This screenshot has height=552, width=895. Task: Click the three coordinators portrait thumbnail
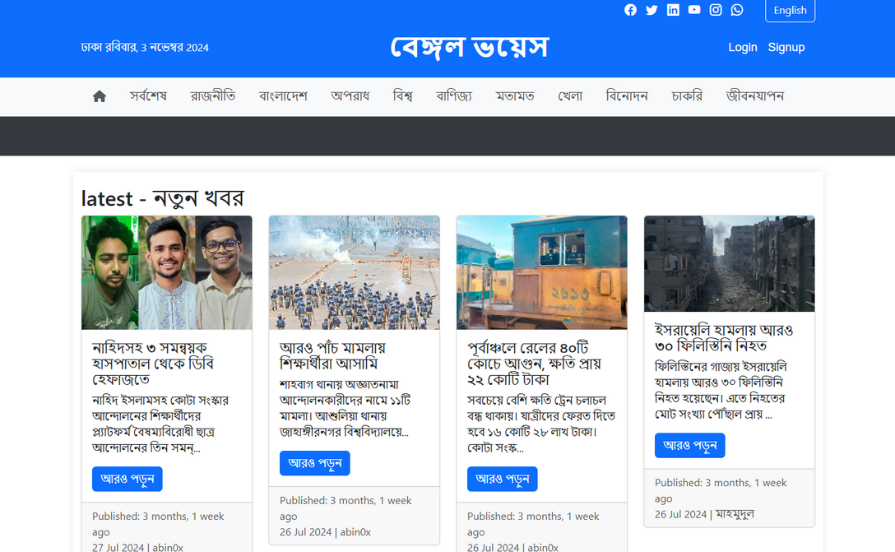pyautogui.click(x=167, y=272)
